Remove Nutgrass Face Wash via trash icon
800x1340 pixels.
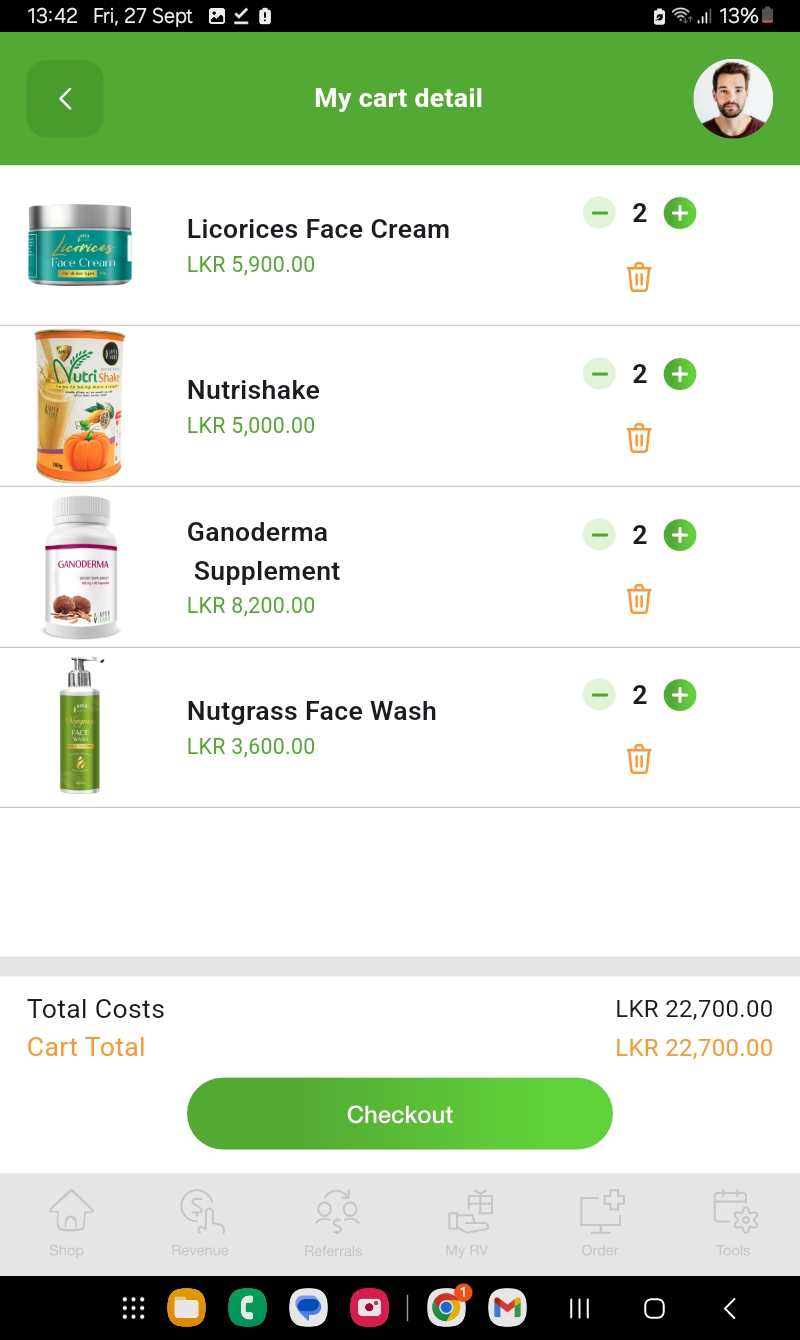tap(639, 759)
